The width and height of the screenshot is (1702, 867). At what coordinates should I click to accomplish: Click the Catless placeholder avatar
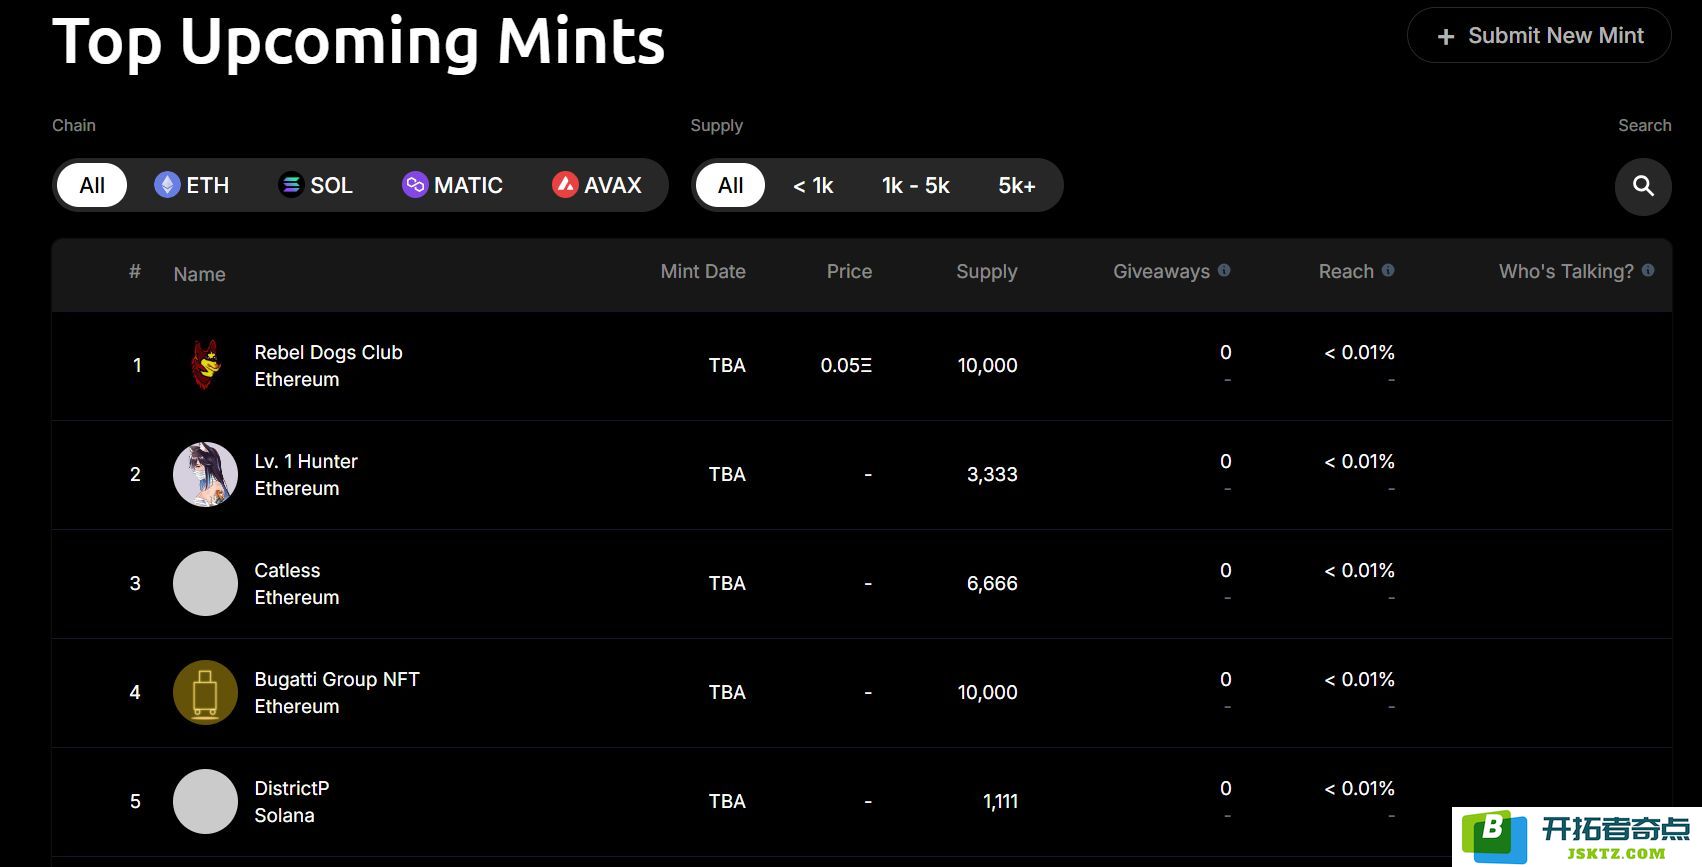coord(205,583)
